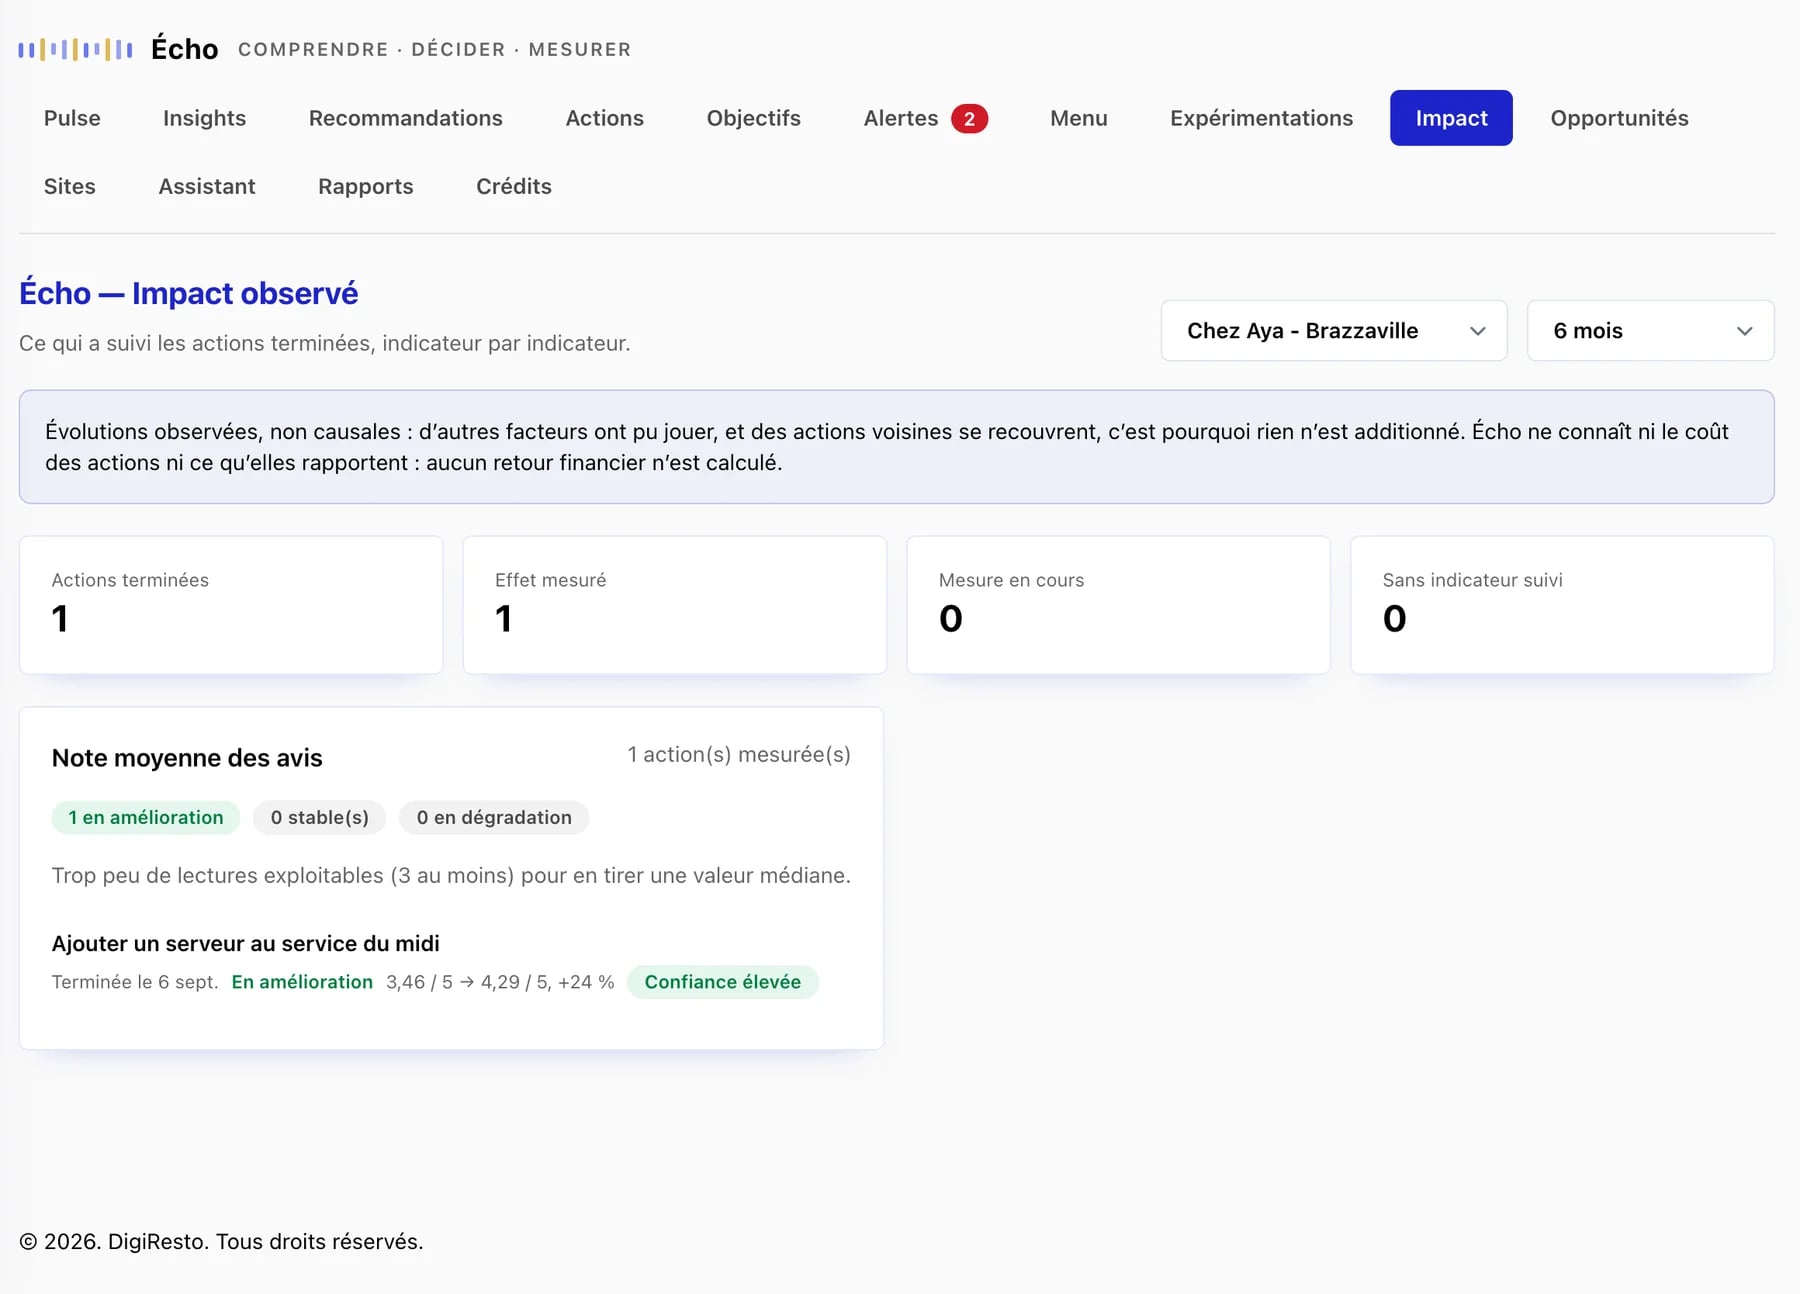This screenshot has width=1800, height=1294.
Task: Open 'Ajouter un serveur au service du midi' action
Action: (245, 944)
